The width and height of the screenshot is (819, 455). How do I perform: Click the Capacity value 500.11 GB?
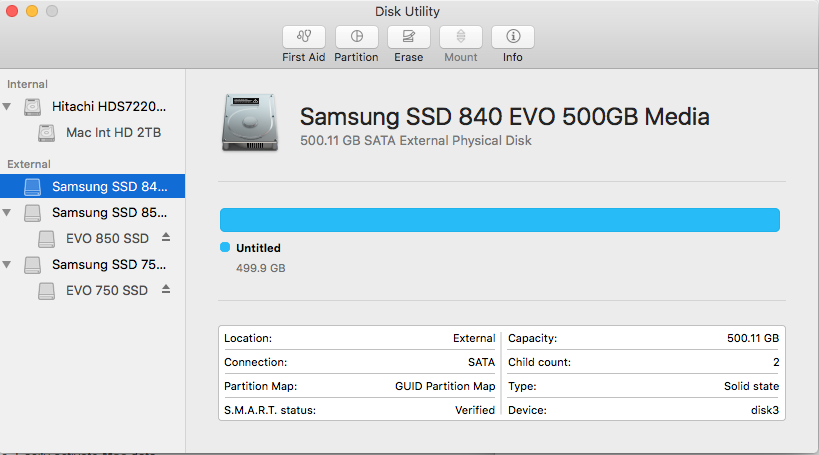click(753, 338)
